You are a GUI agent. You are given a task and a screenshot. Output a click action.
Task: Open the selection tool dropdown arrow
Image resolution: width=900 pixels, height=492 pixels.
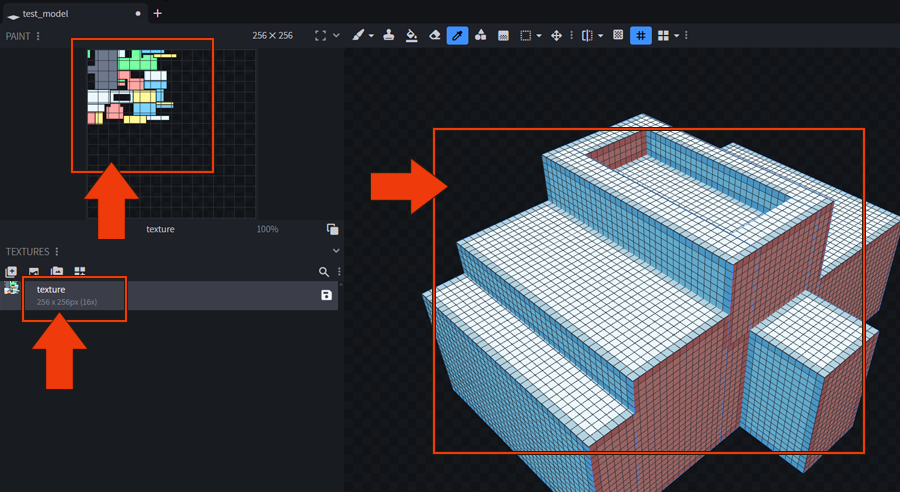pos(539,36)
